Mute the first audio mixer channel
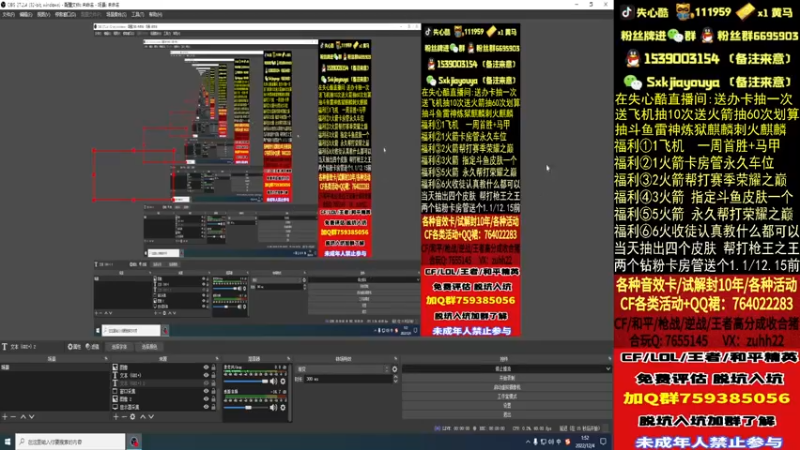The width and height of the screenshot is (800, 450). coord(273,381)
